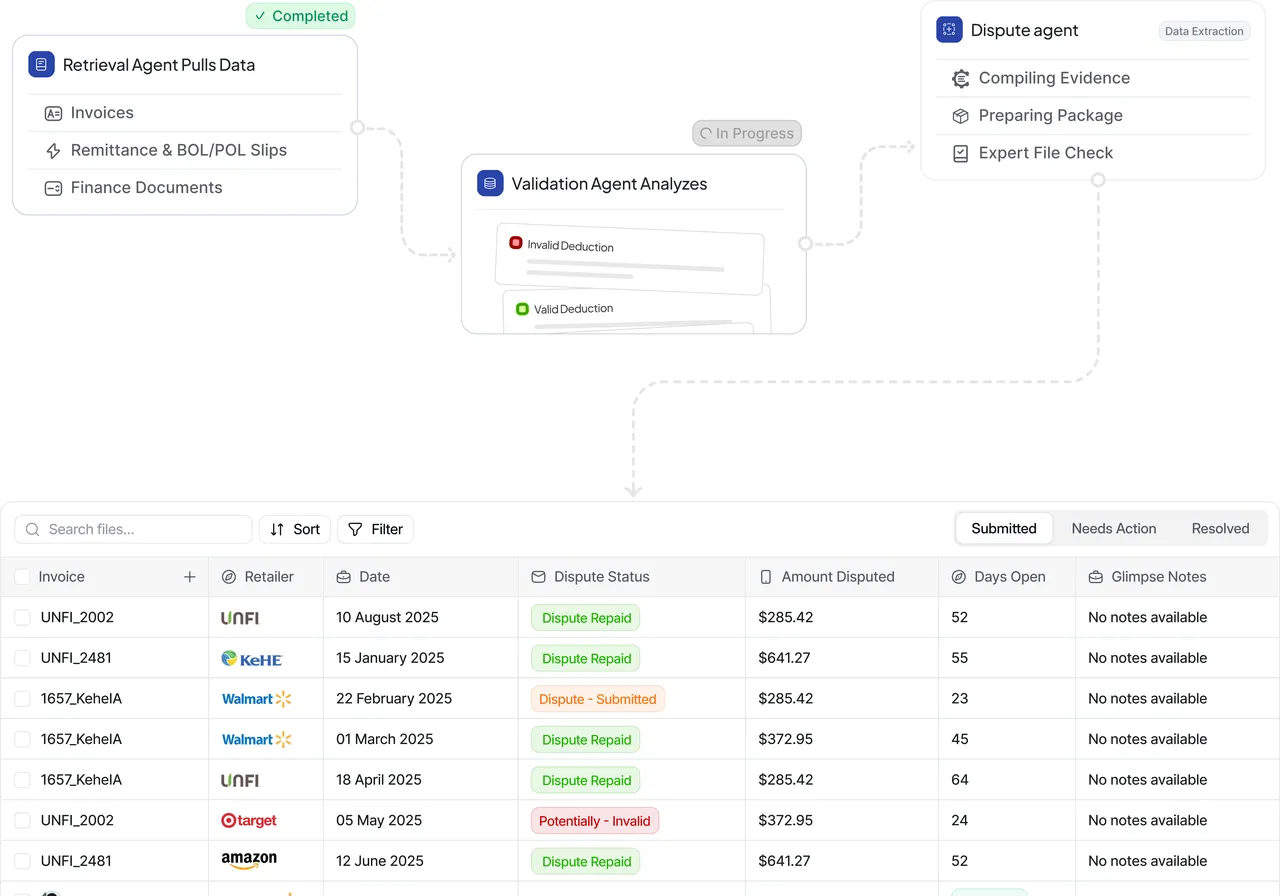Click the Validation Agent database icon
Viewport: 1280px width, 896px height.
pyautogui.click(x=489, y=183)
